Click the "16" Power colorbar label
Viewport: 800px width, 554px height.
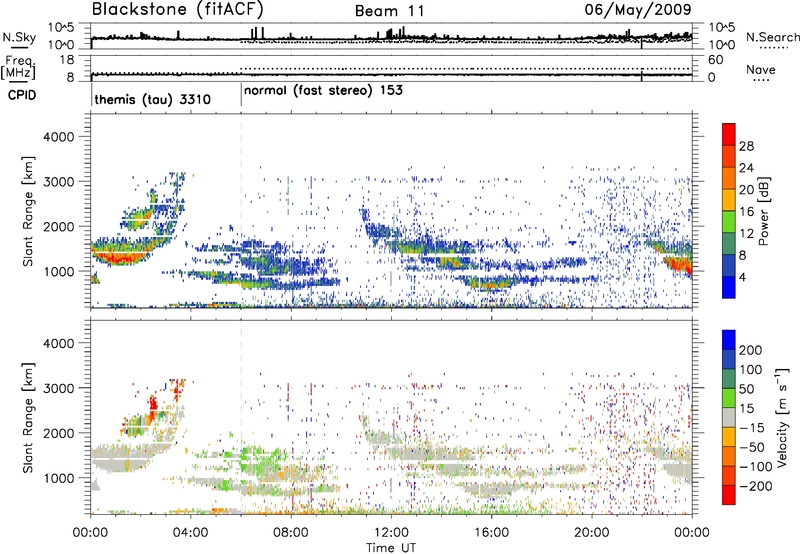[x=746, y=212]
